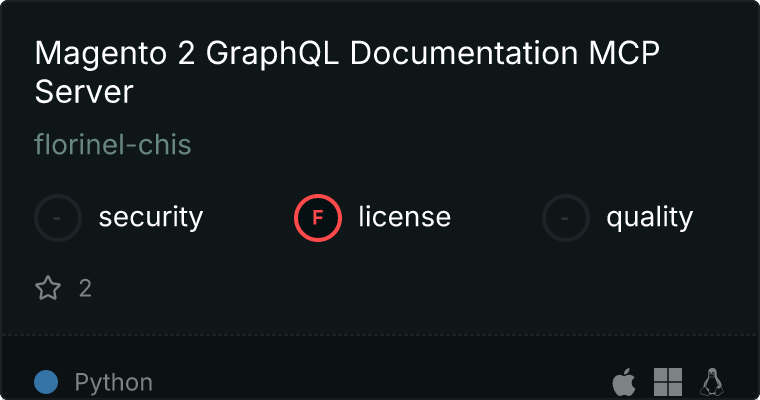Click the star count number 2
The height and width of the screenshot is (400, 760).
[x=85, y=289]
